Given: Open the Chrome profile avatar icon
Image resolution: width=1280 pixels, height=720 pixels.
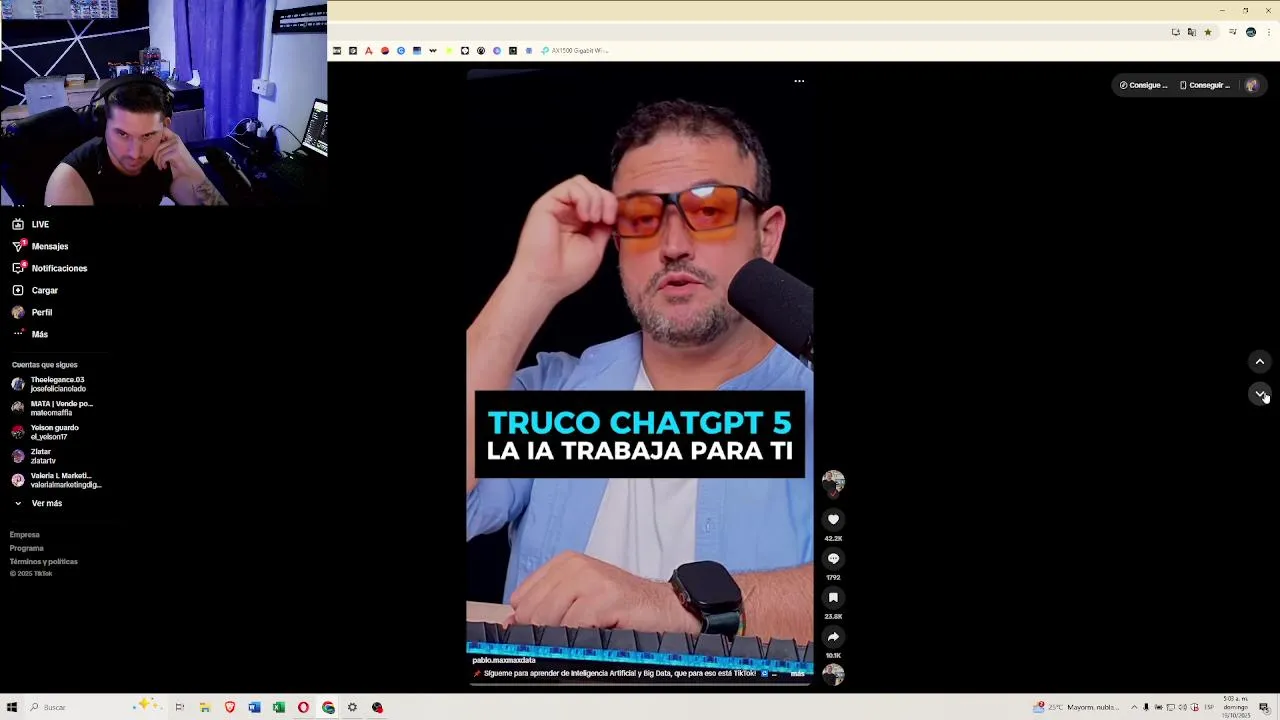Looking at the screenshot, I should pos(1250,32).
